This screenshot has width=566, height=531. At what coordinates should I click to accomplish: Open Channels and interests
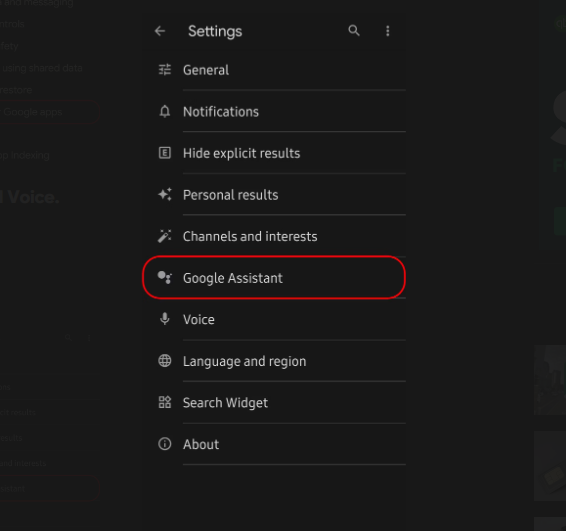pos(274,236)
